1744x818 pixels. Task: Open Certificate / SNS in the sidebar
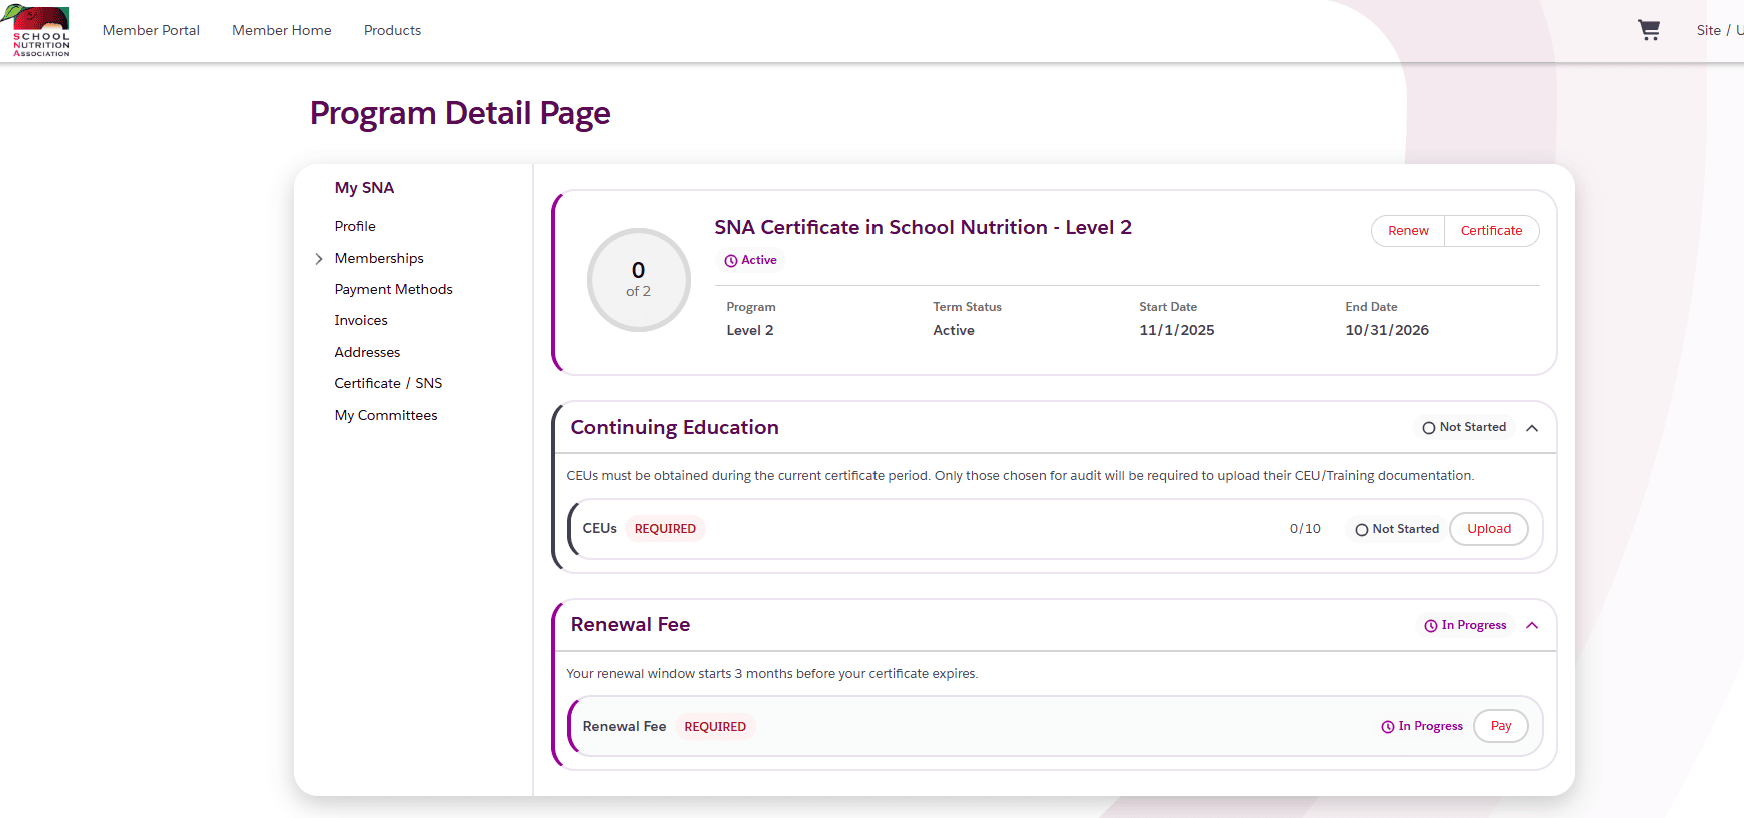[388, 383]
